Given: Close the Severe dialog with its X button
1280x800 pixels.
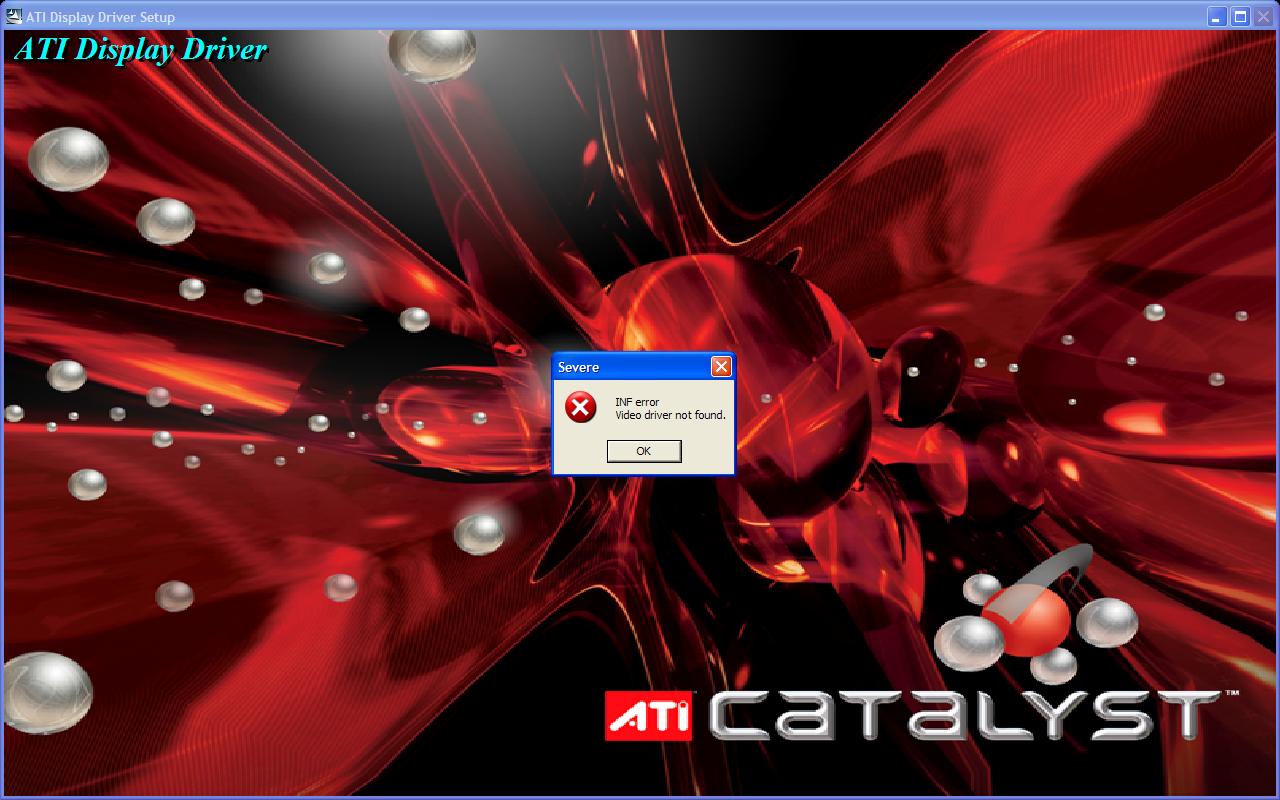Looking at the screenshot, I should [721, 367].
